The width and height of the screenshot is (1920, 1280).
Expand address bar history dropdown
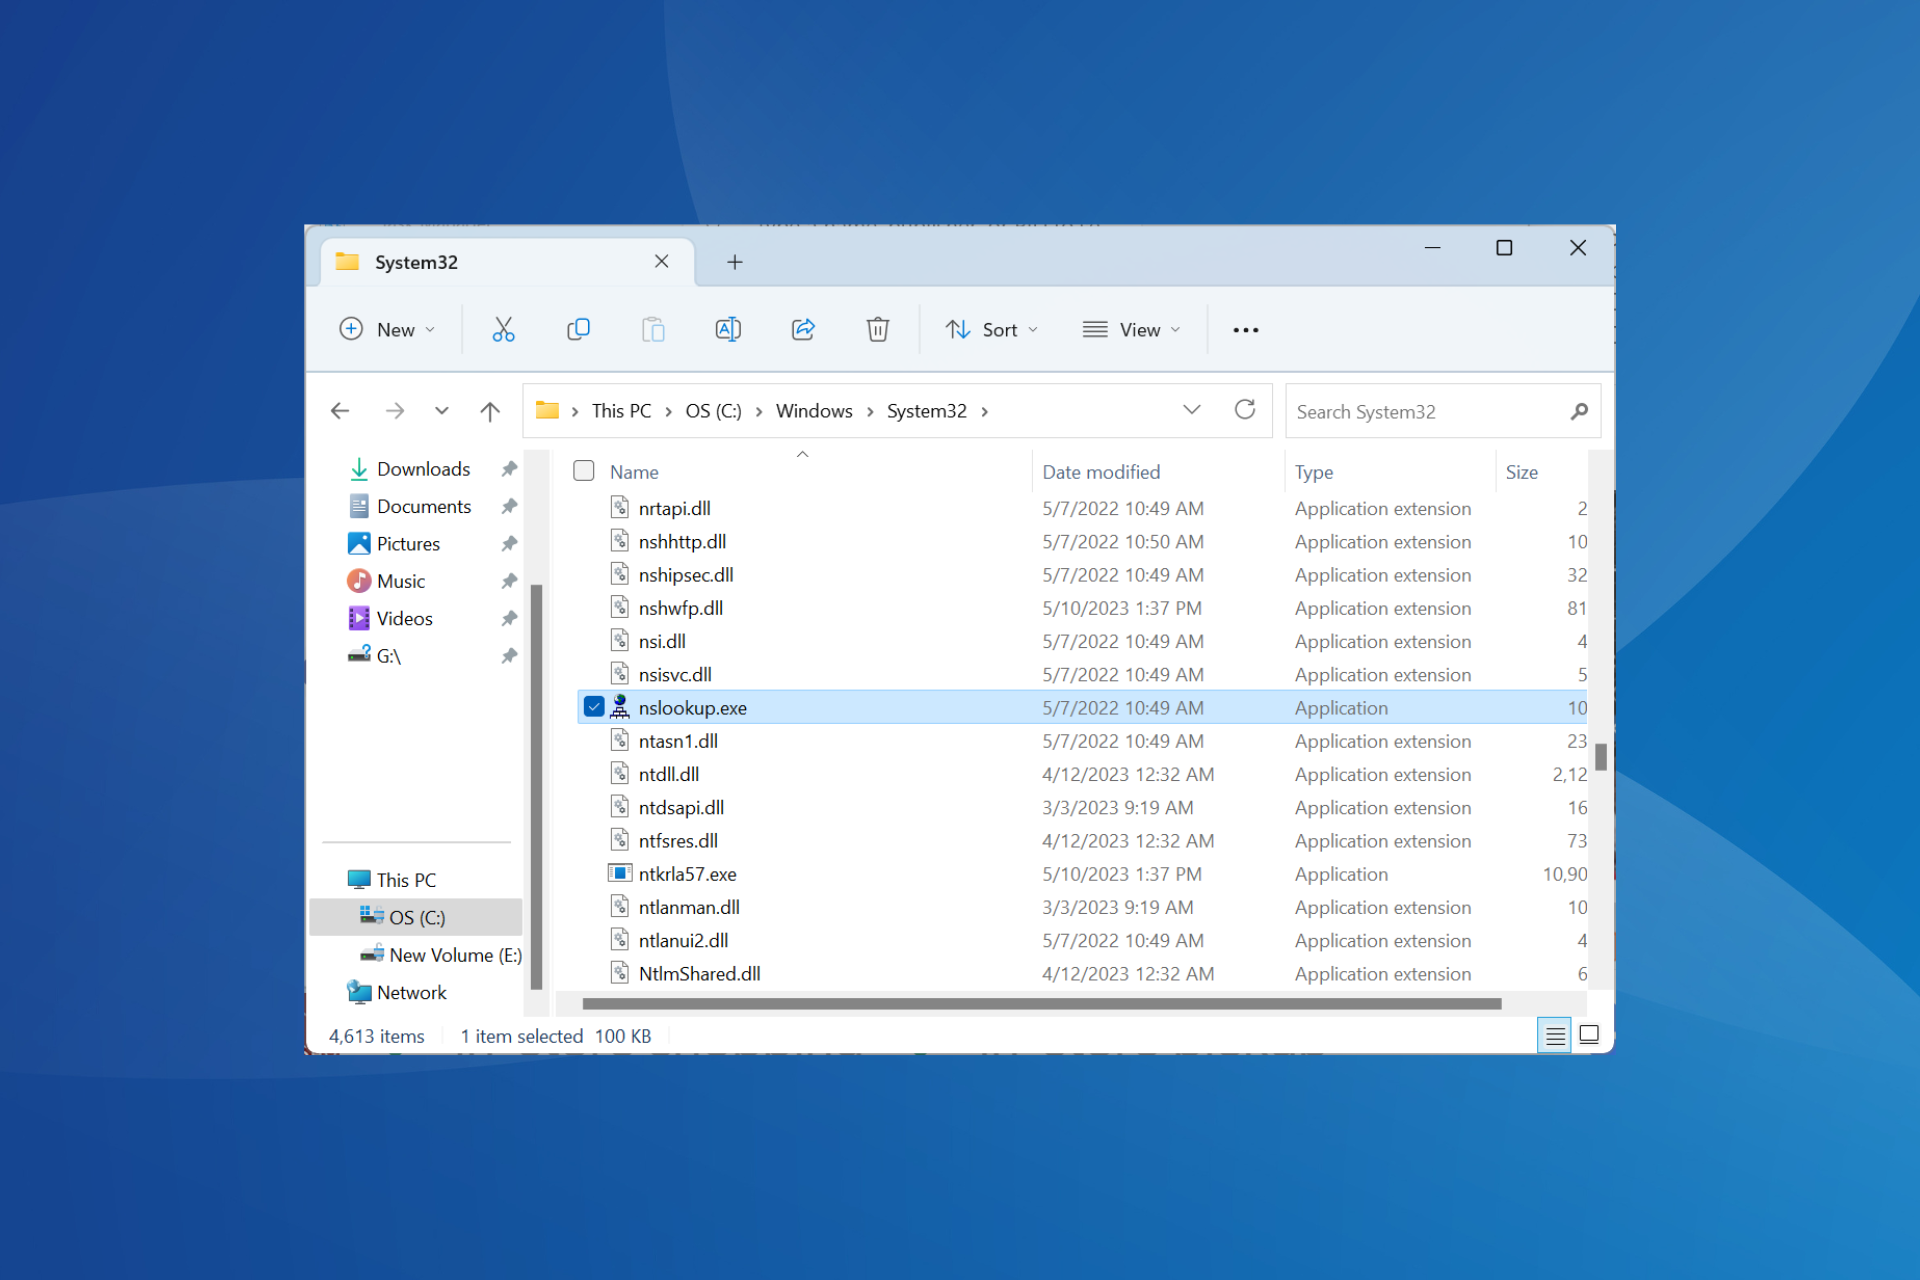tap(1191, 410)
